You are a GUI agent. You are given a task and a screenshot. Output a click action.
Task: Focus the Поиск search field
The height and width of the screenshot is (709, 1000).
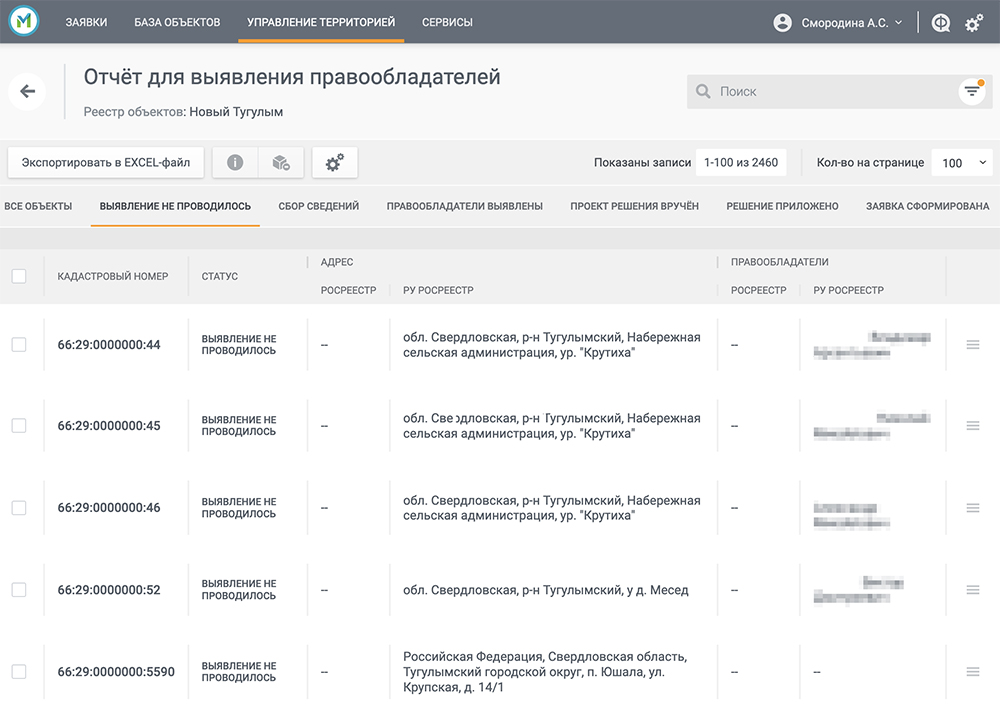click(839, 91)
